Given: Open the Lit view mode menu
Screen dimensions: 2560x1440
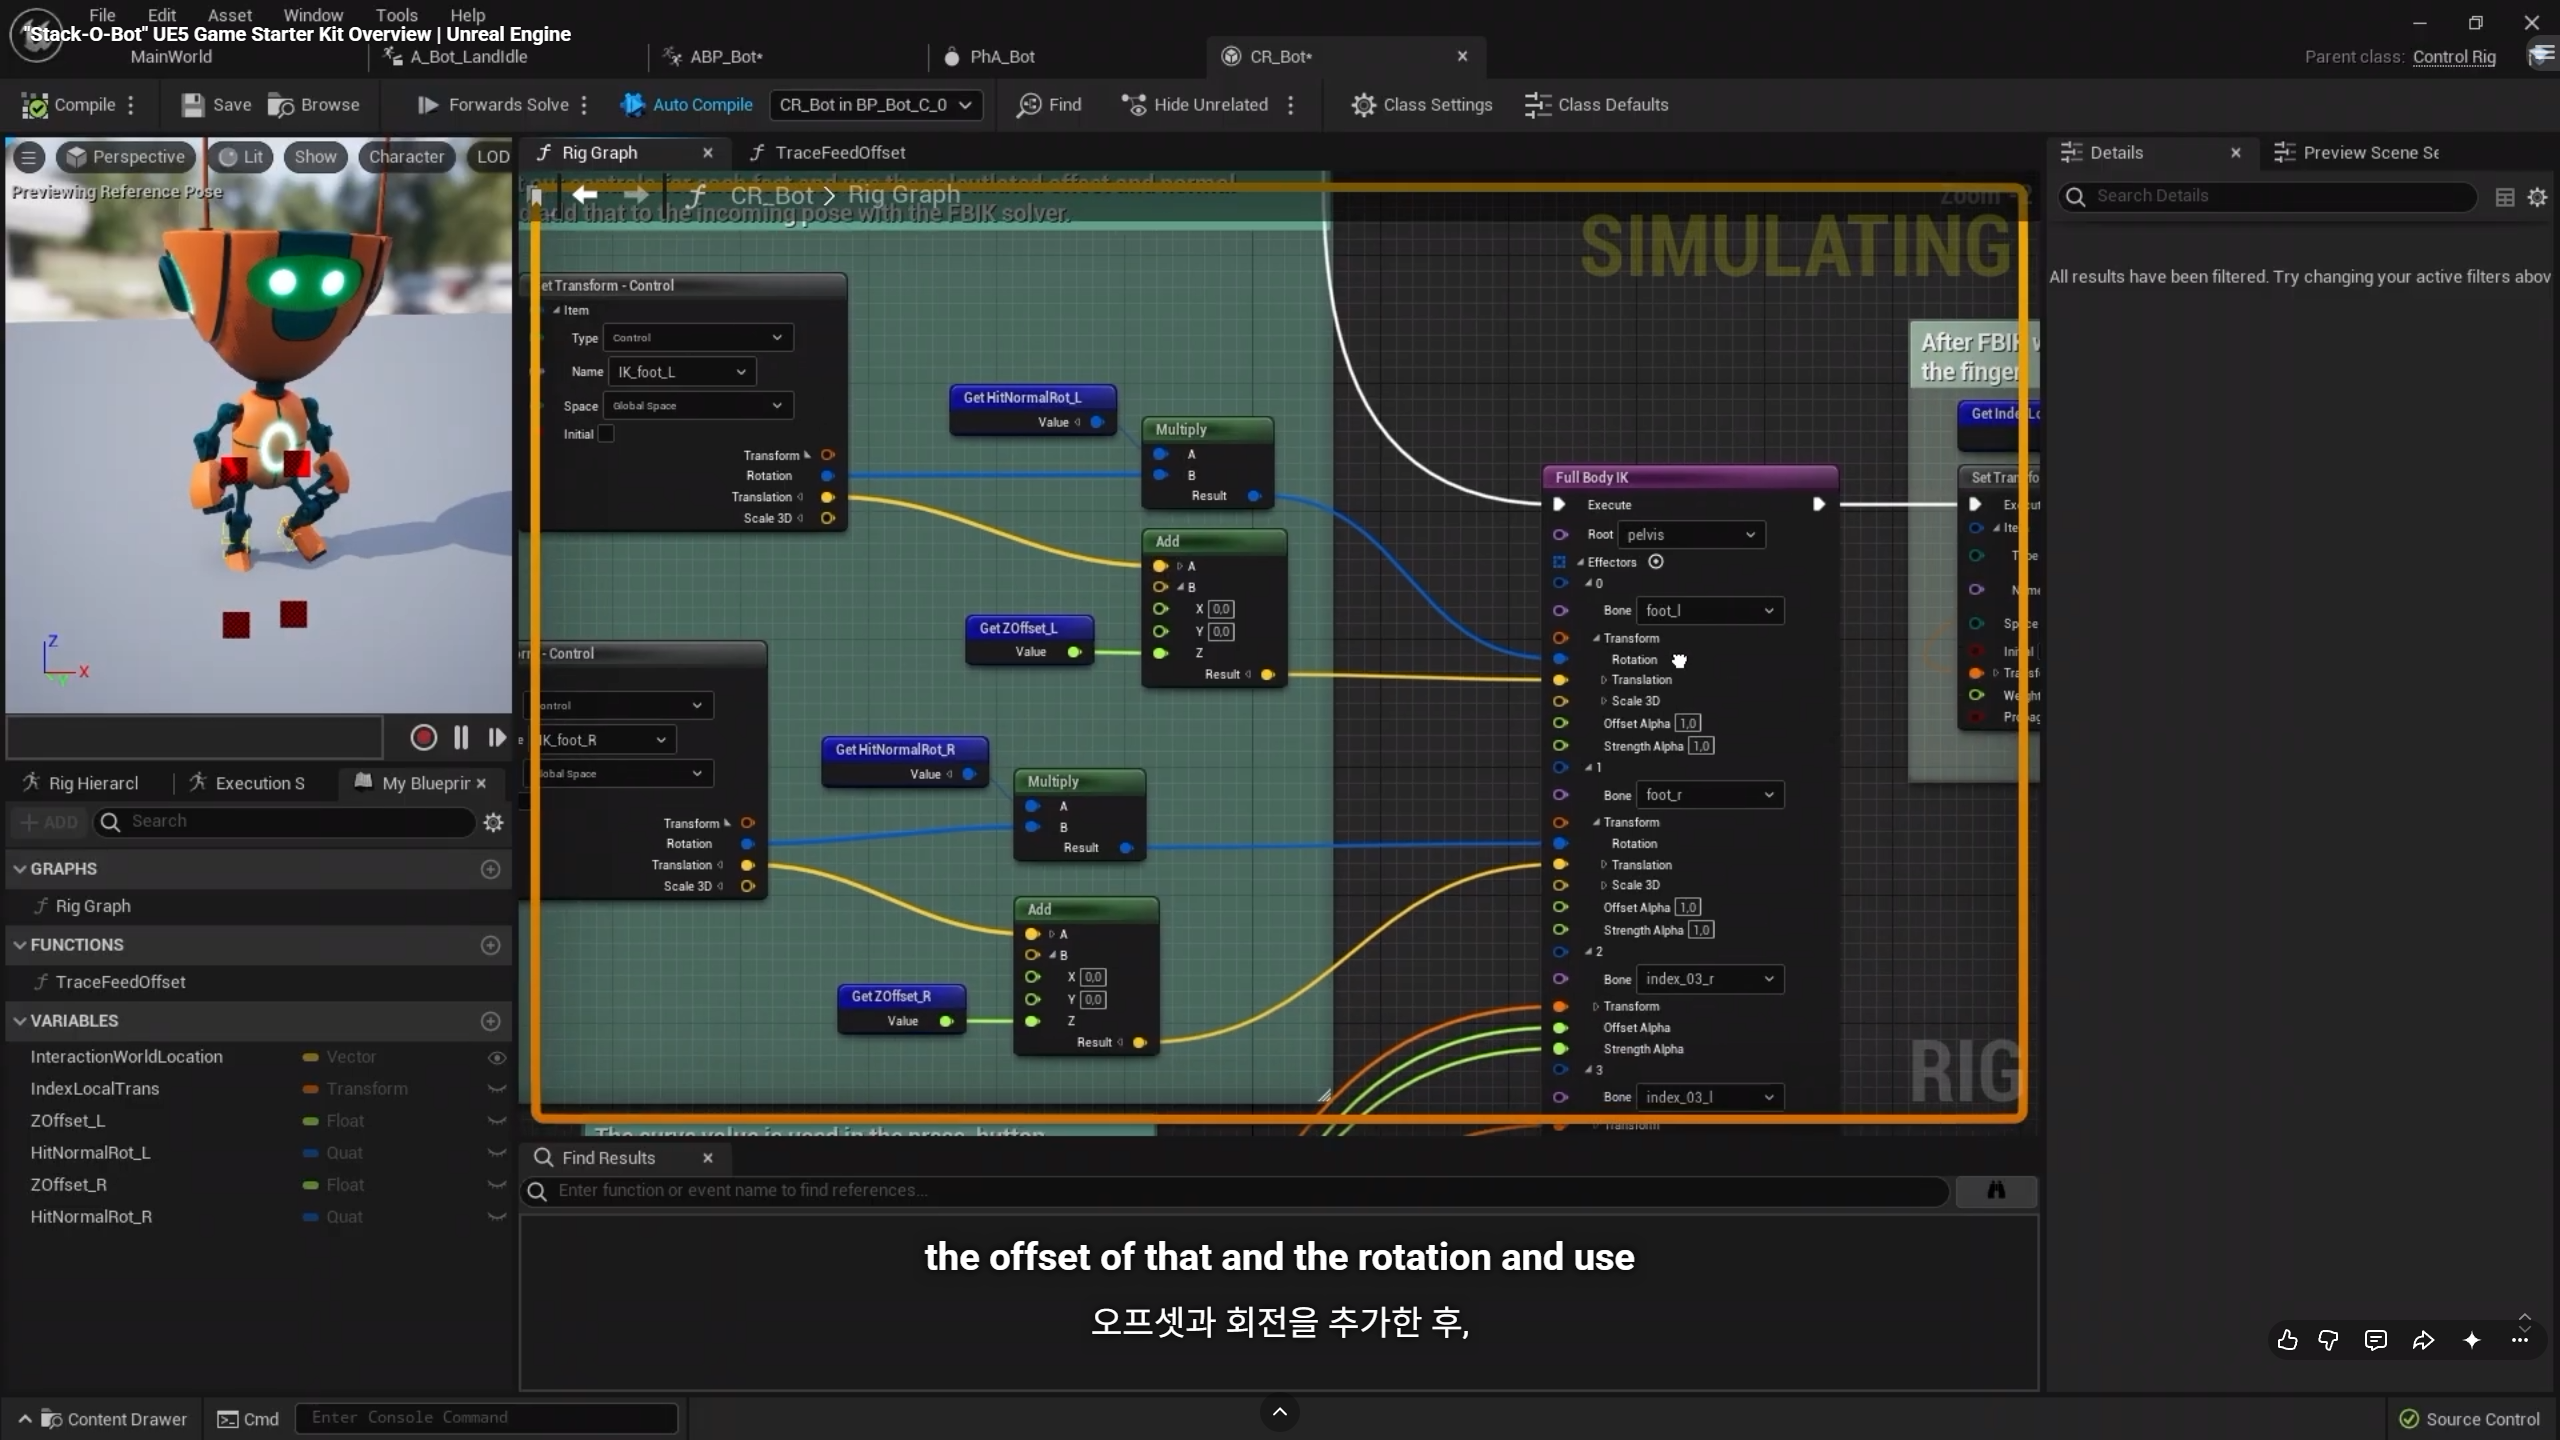Looking at the screenshot, I should (x=241, y=157).
